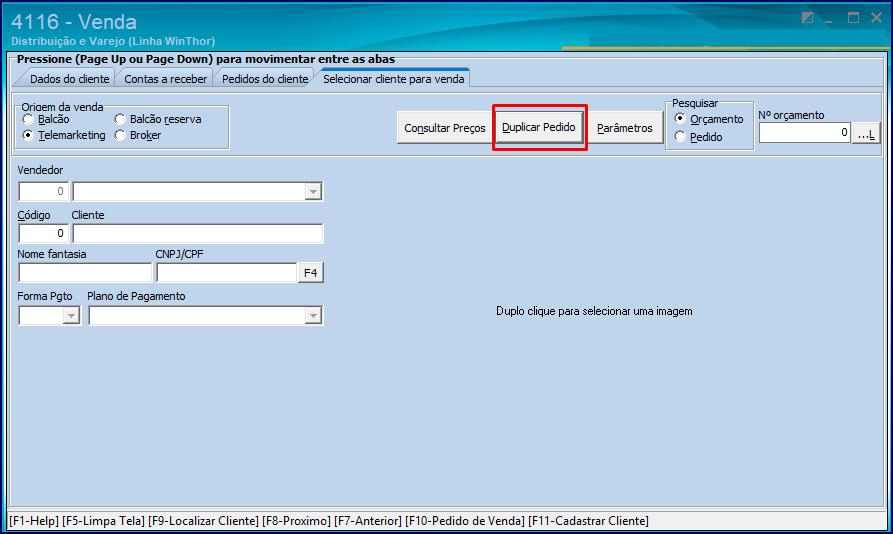
Task: Click the Consultar Preços button
Action: click(x=445, y=128)
